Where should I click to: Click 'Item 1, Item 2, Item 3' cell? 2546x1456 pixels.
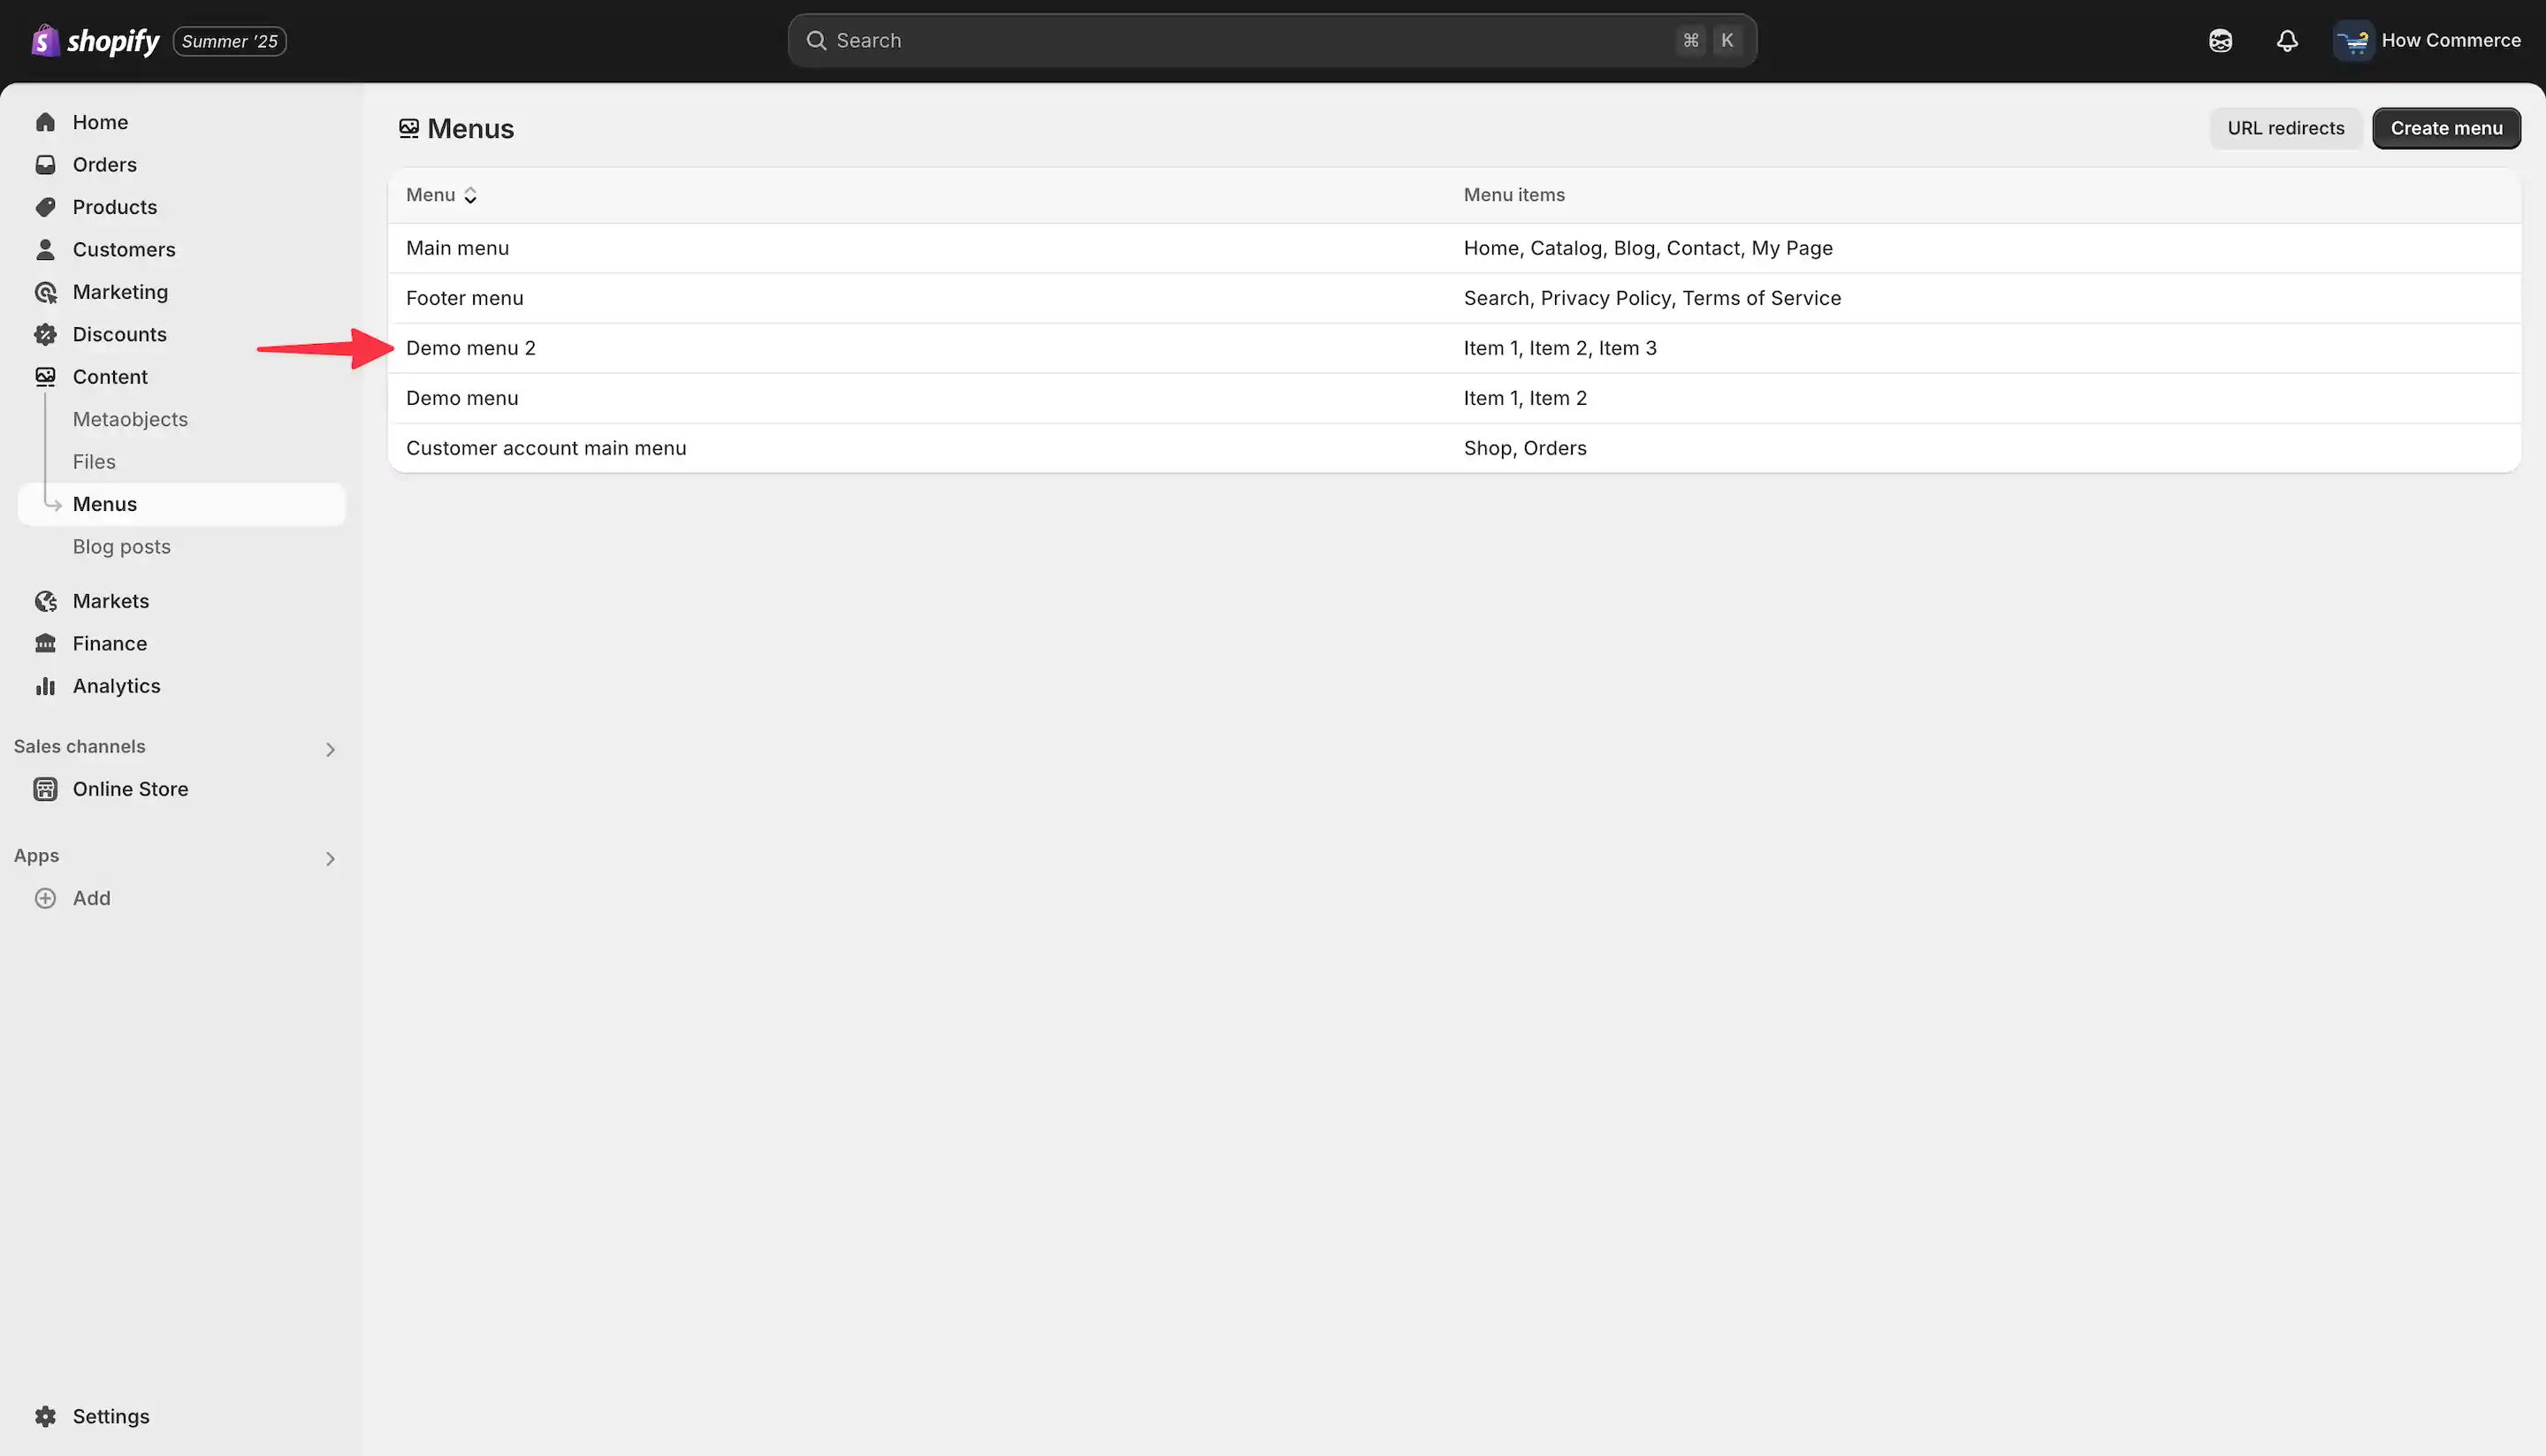click(x=1560, y=348)
